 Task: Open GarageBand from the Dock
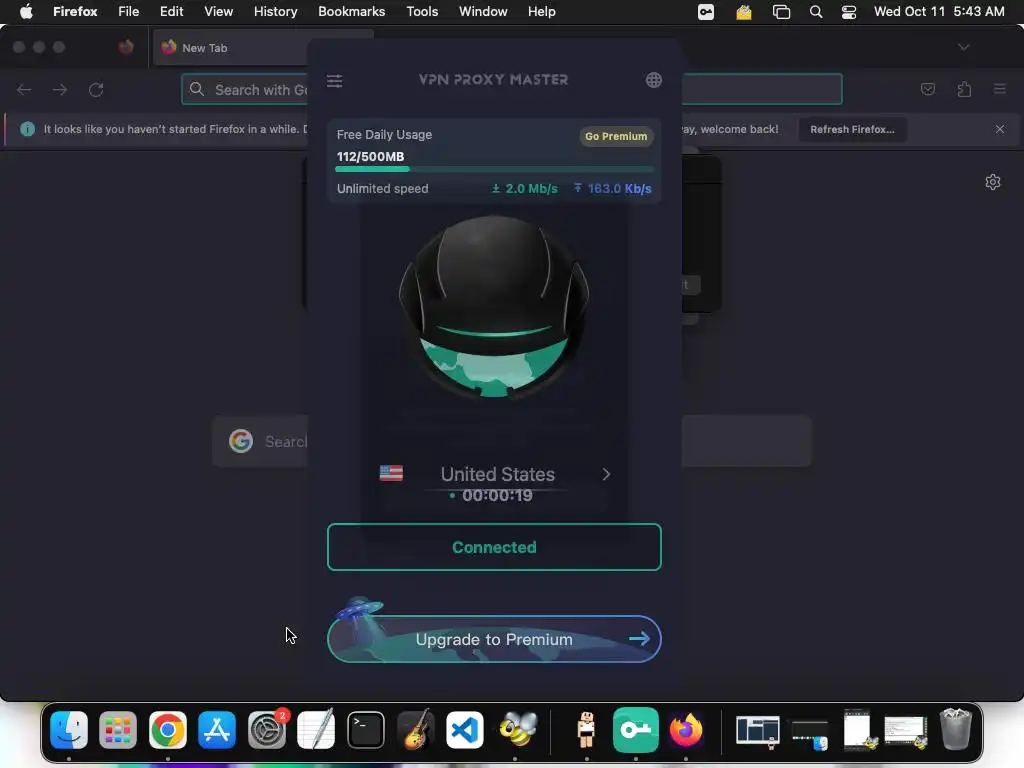pos(415,729)
